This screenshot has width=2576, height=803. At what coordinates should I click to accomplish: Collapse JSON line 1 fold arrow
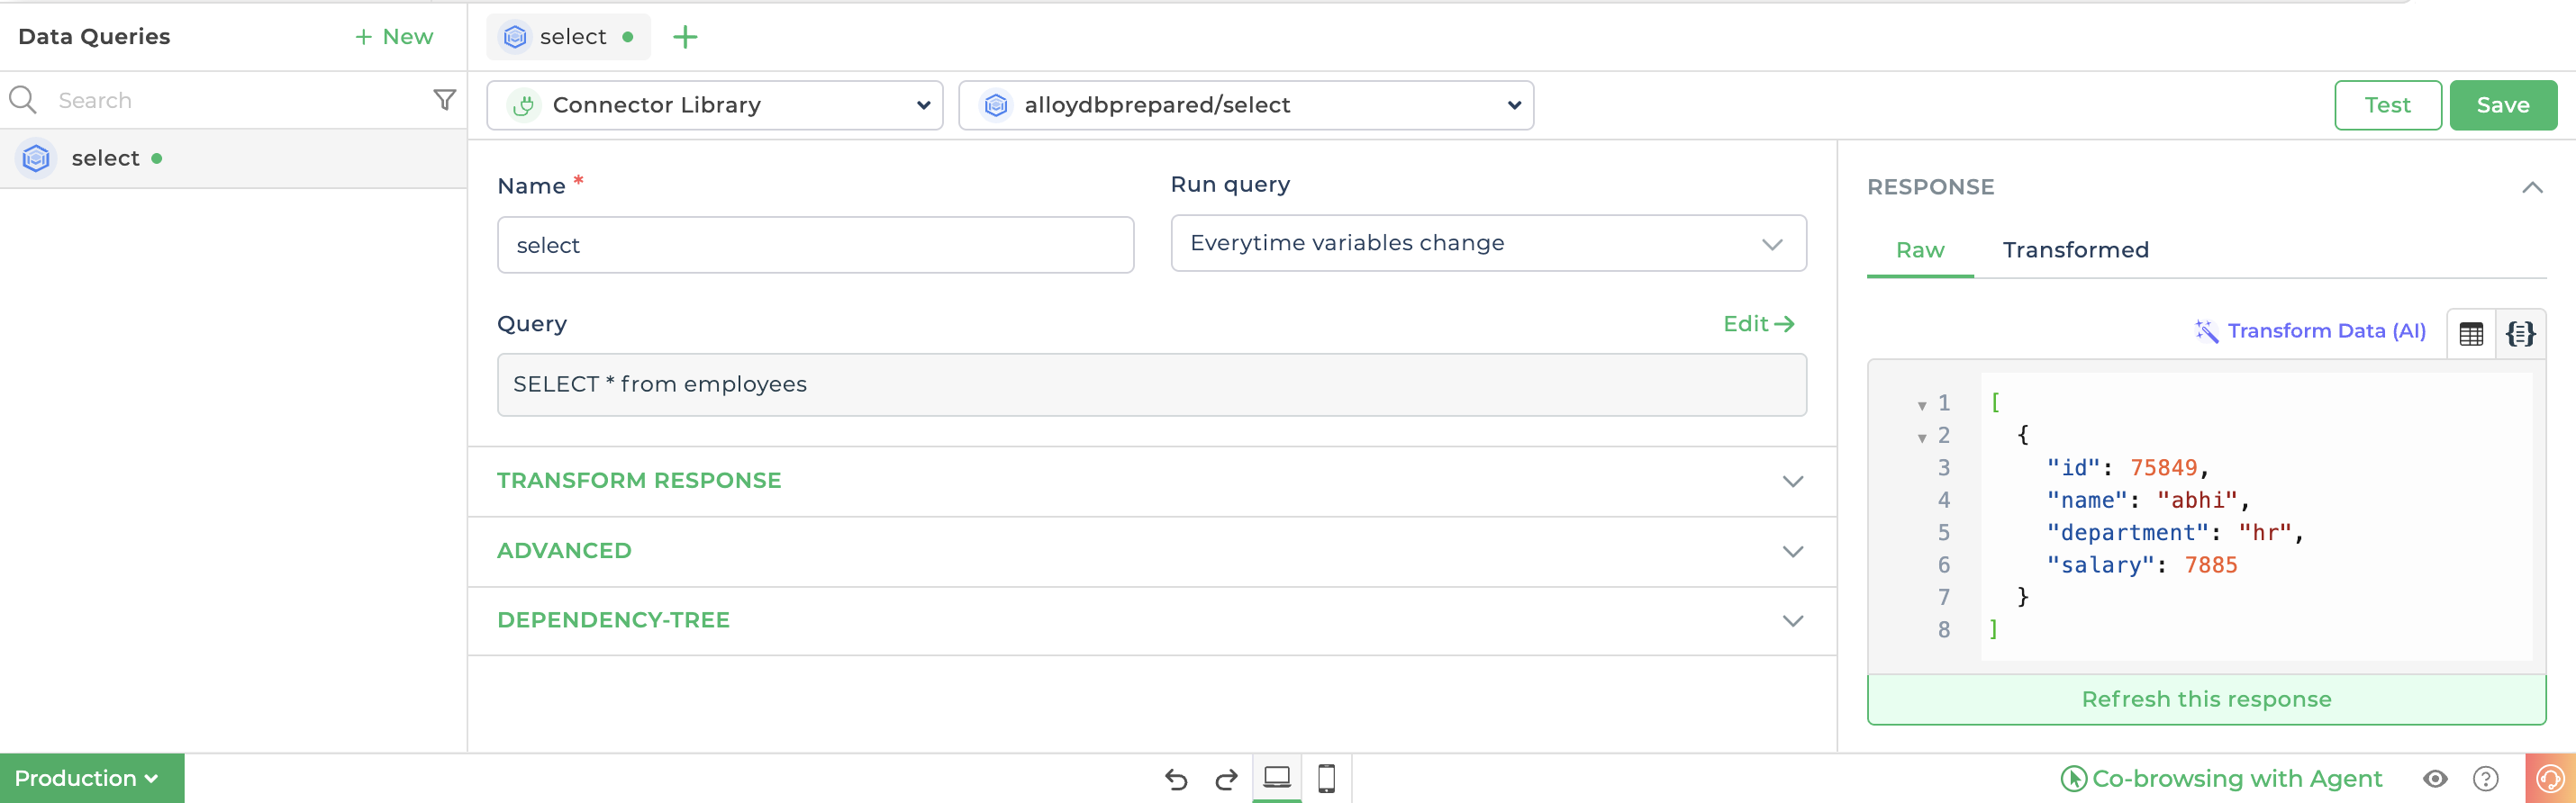pyautogui.click(x=1922, y=405)
